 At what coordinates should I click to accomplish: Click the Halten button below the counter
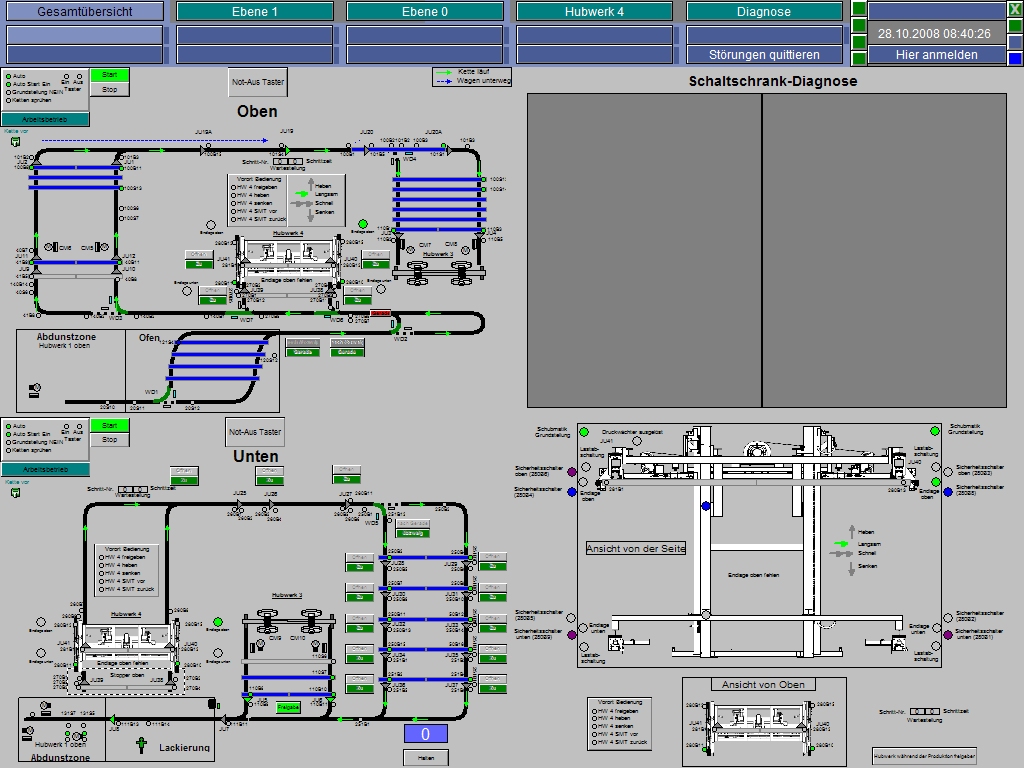pyautogui.click(x=426, y=758)
